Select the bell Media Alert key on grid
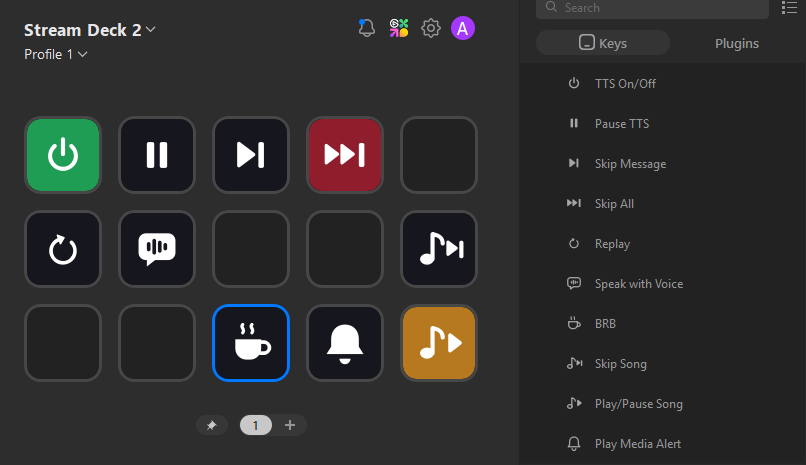Screen dimensions: 806x465 (345, 343)
